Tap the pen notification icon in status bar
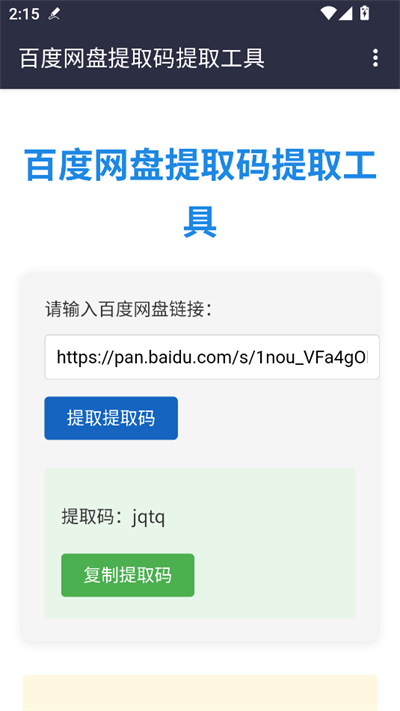The image size is (400, 711). (x=54, y=15)
